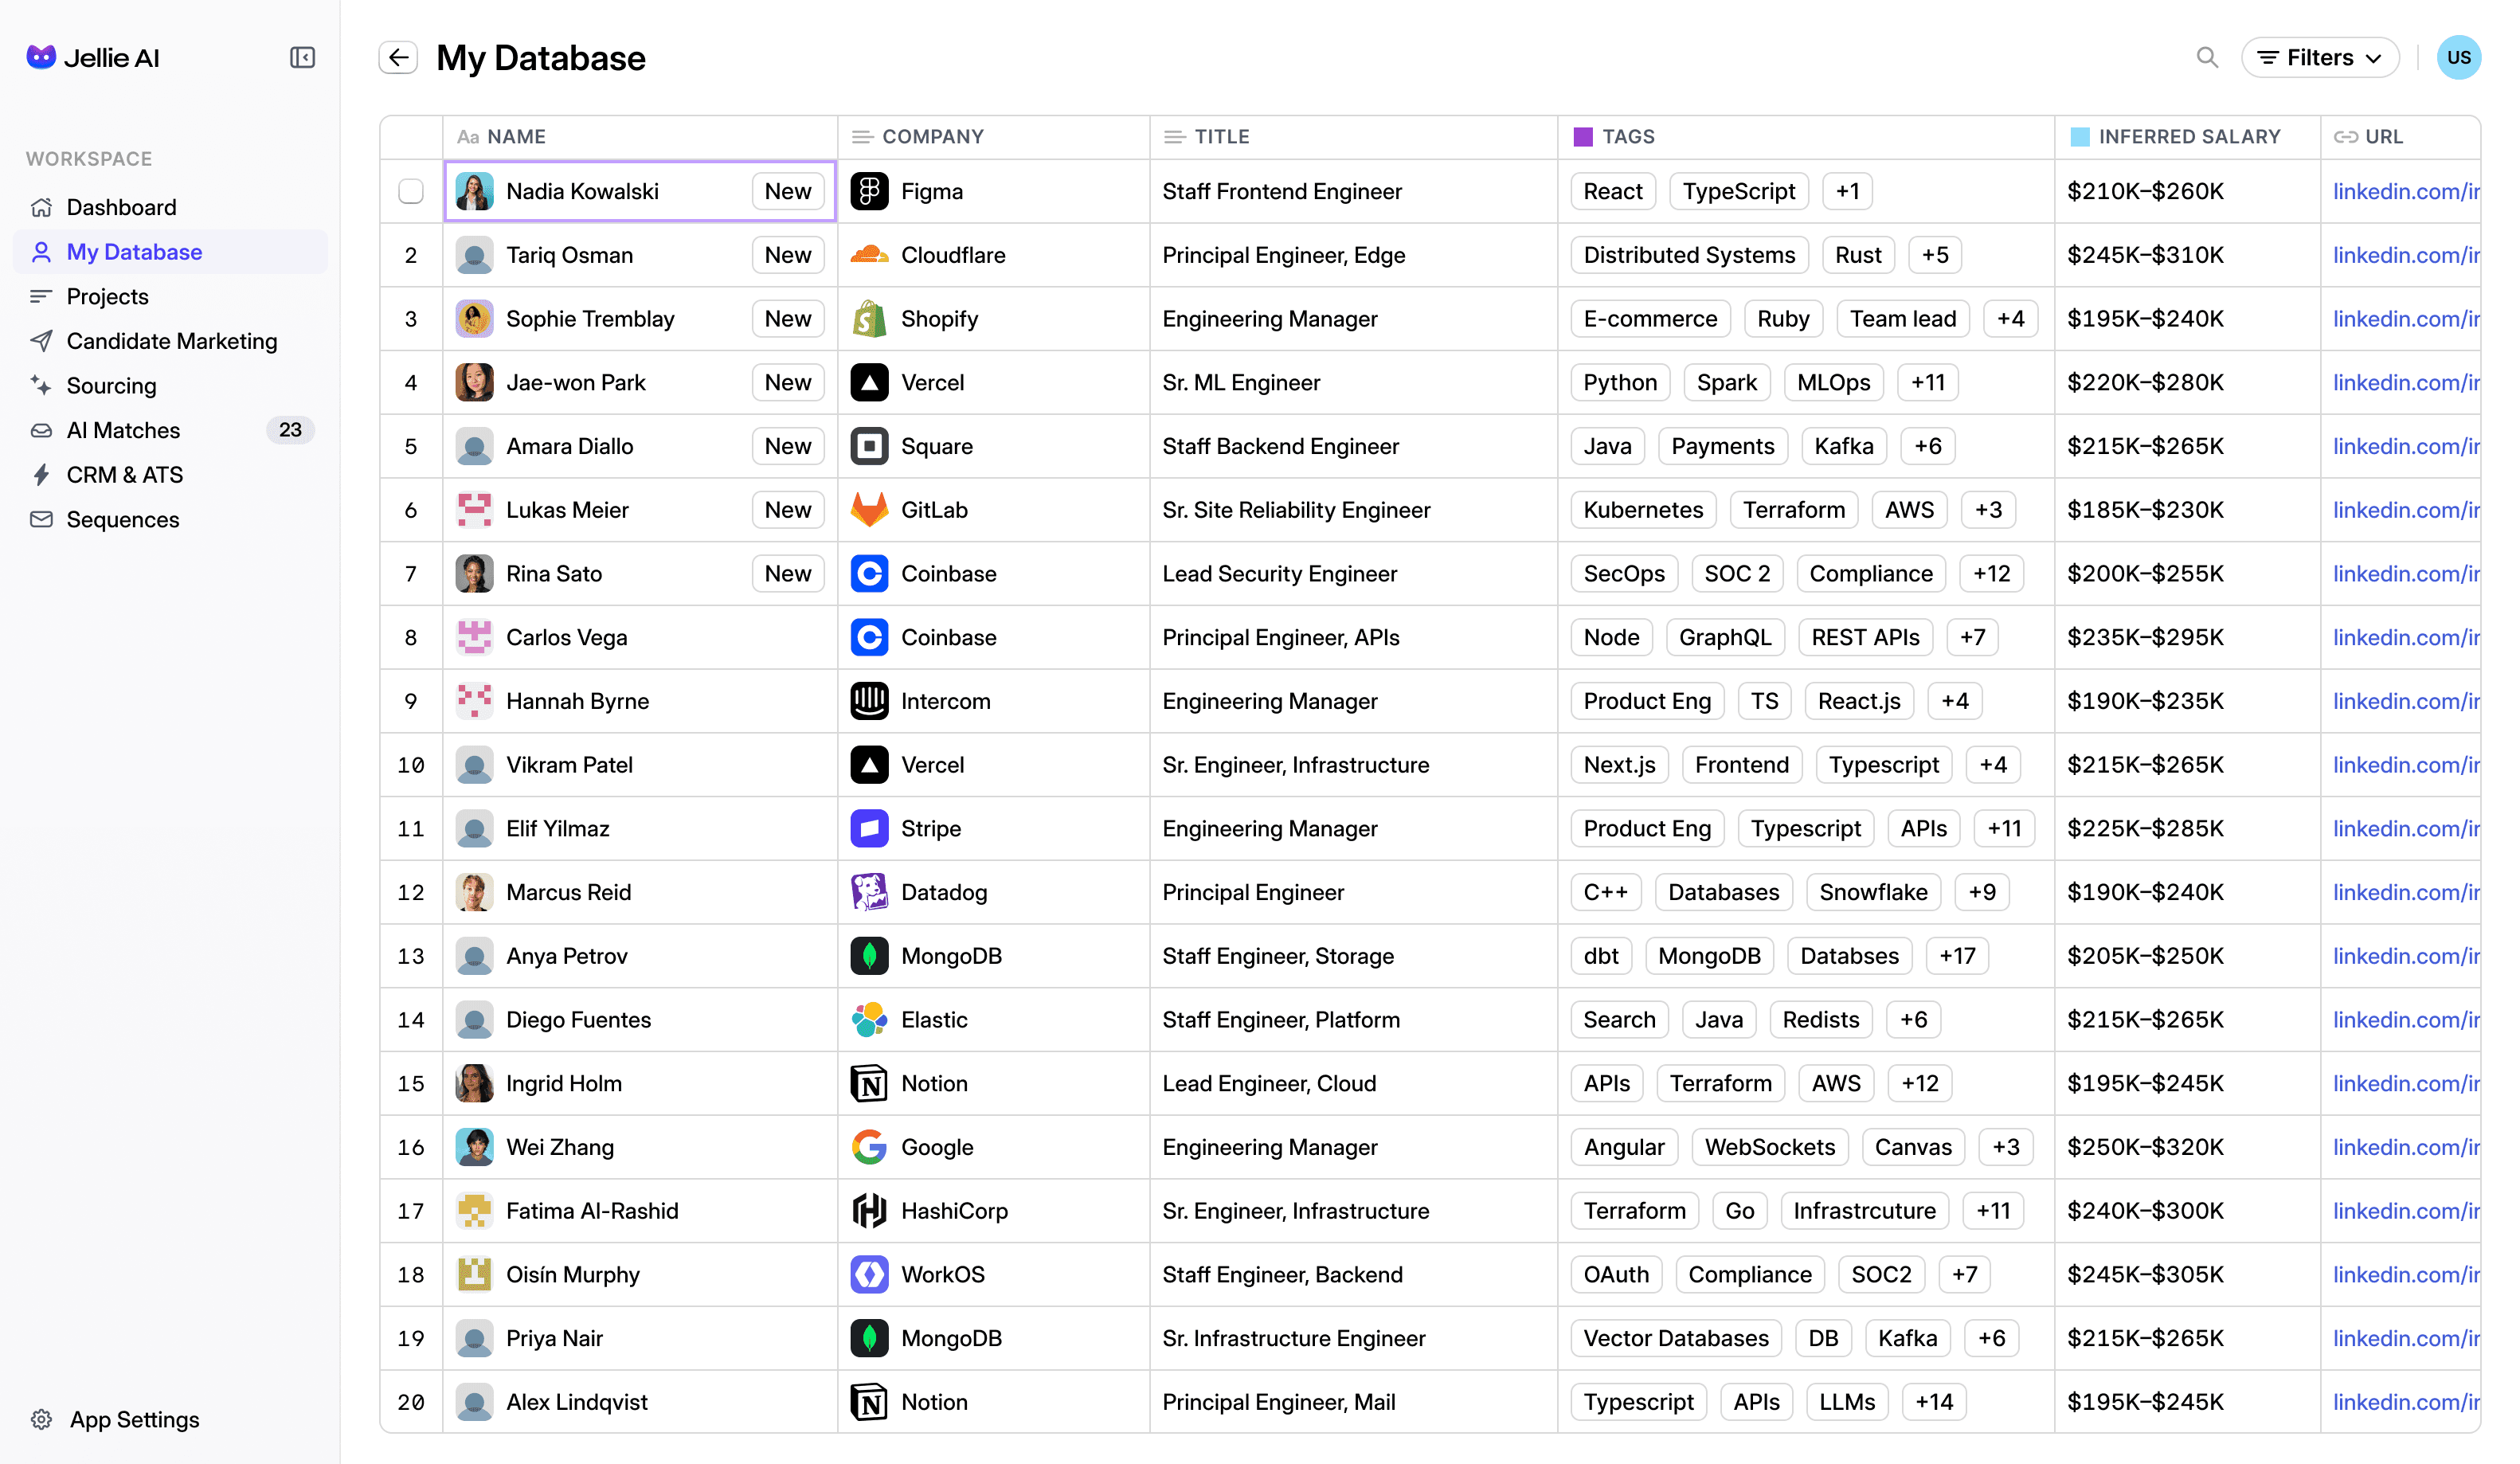Viewport: 2520px width, 1464px height.
Task: Open Tariq Osman's LinkedIn link
Action: [x=2404, y=255]
